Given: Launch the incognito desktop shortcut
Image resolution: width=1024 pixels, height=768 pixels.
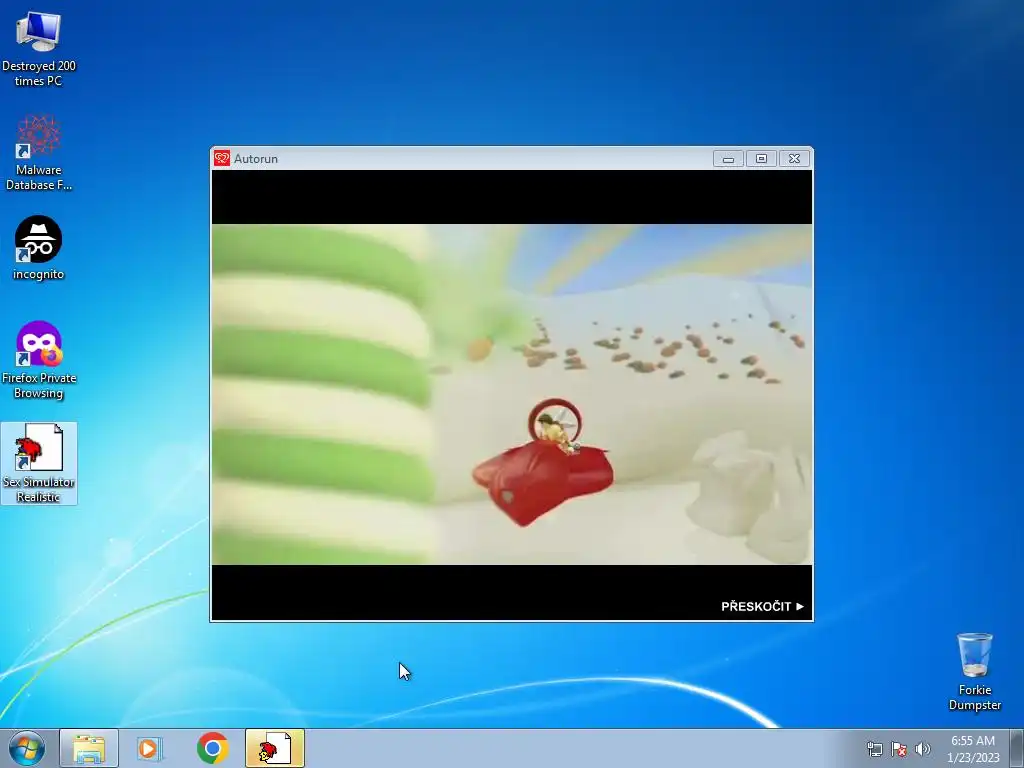Looking at the screenshot, I should tap(39, 248).
